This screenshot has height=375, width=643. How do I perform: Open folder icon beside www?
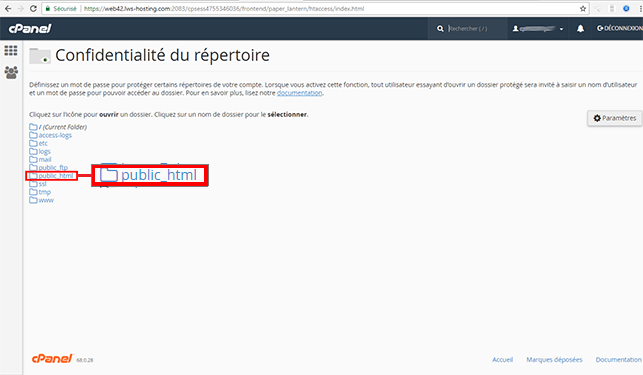[x=33, y=200]
